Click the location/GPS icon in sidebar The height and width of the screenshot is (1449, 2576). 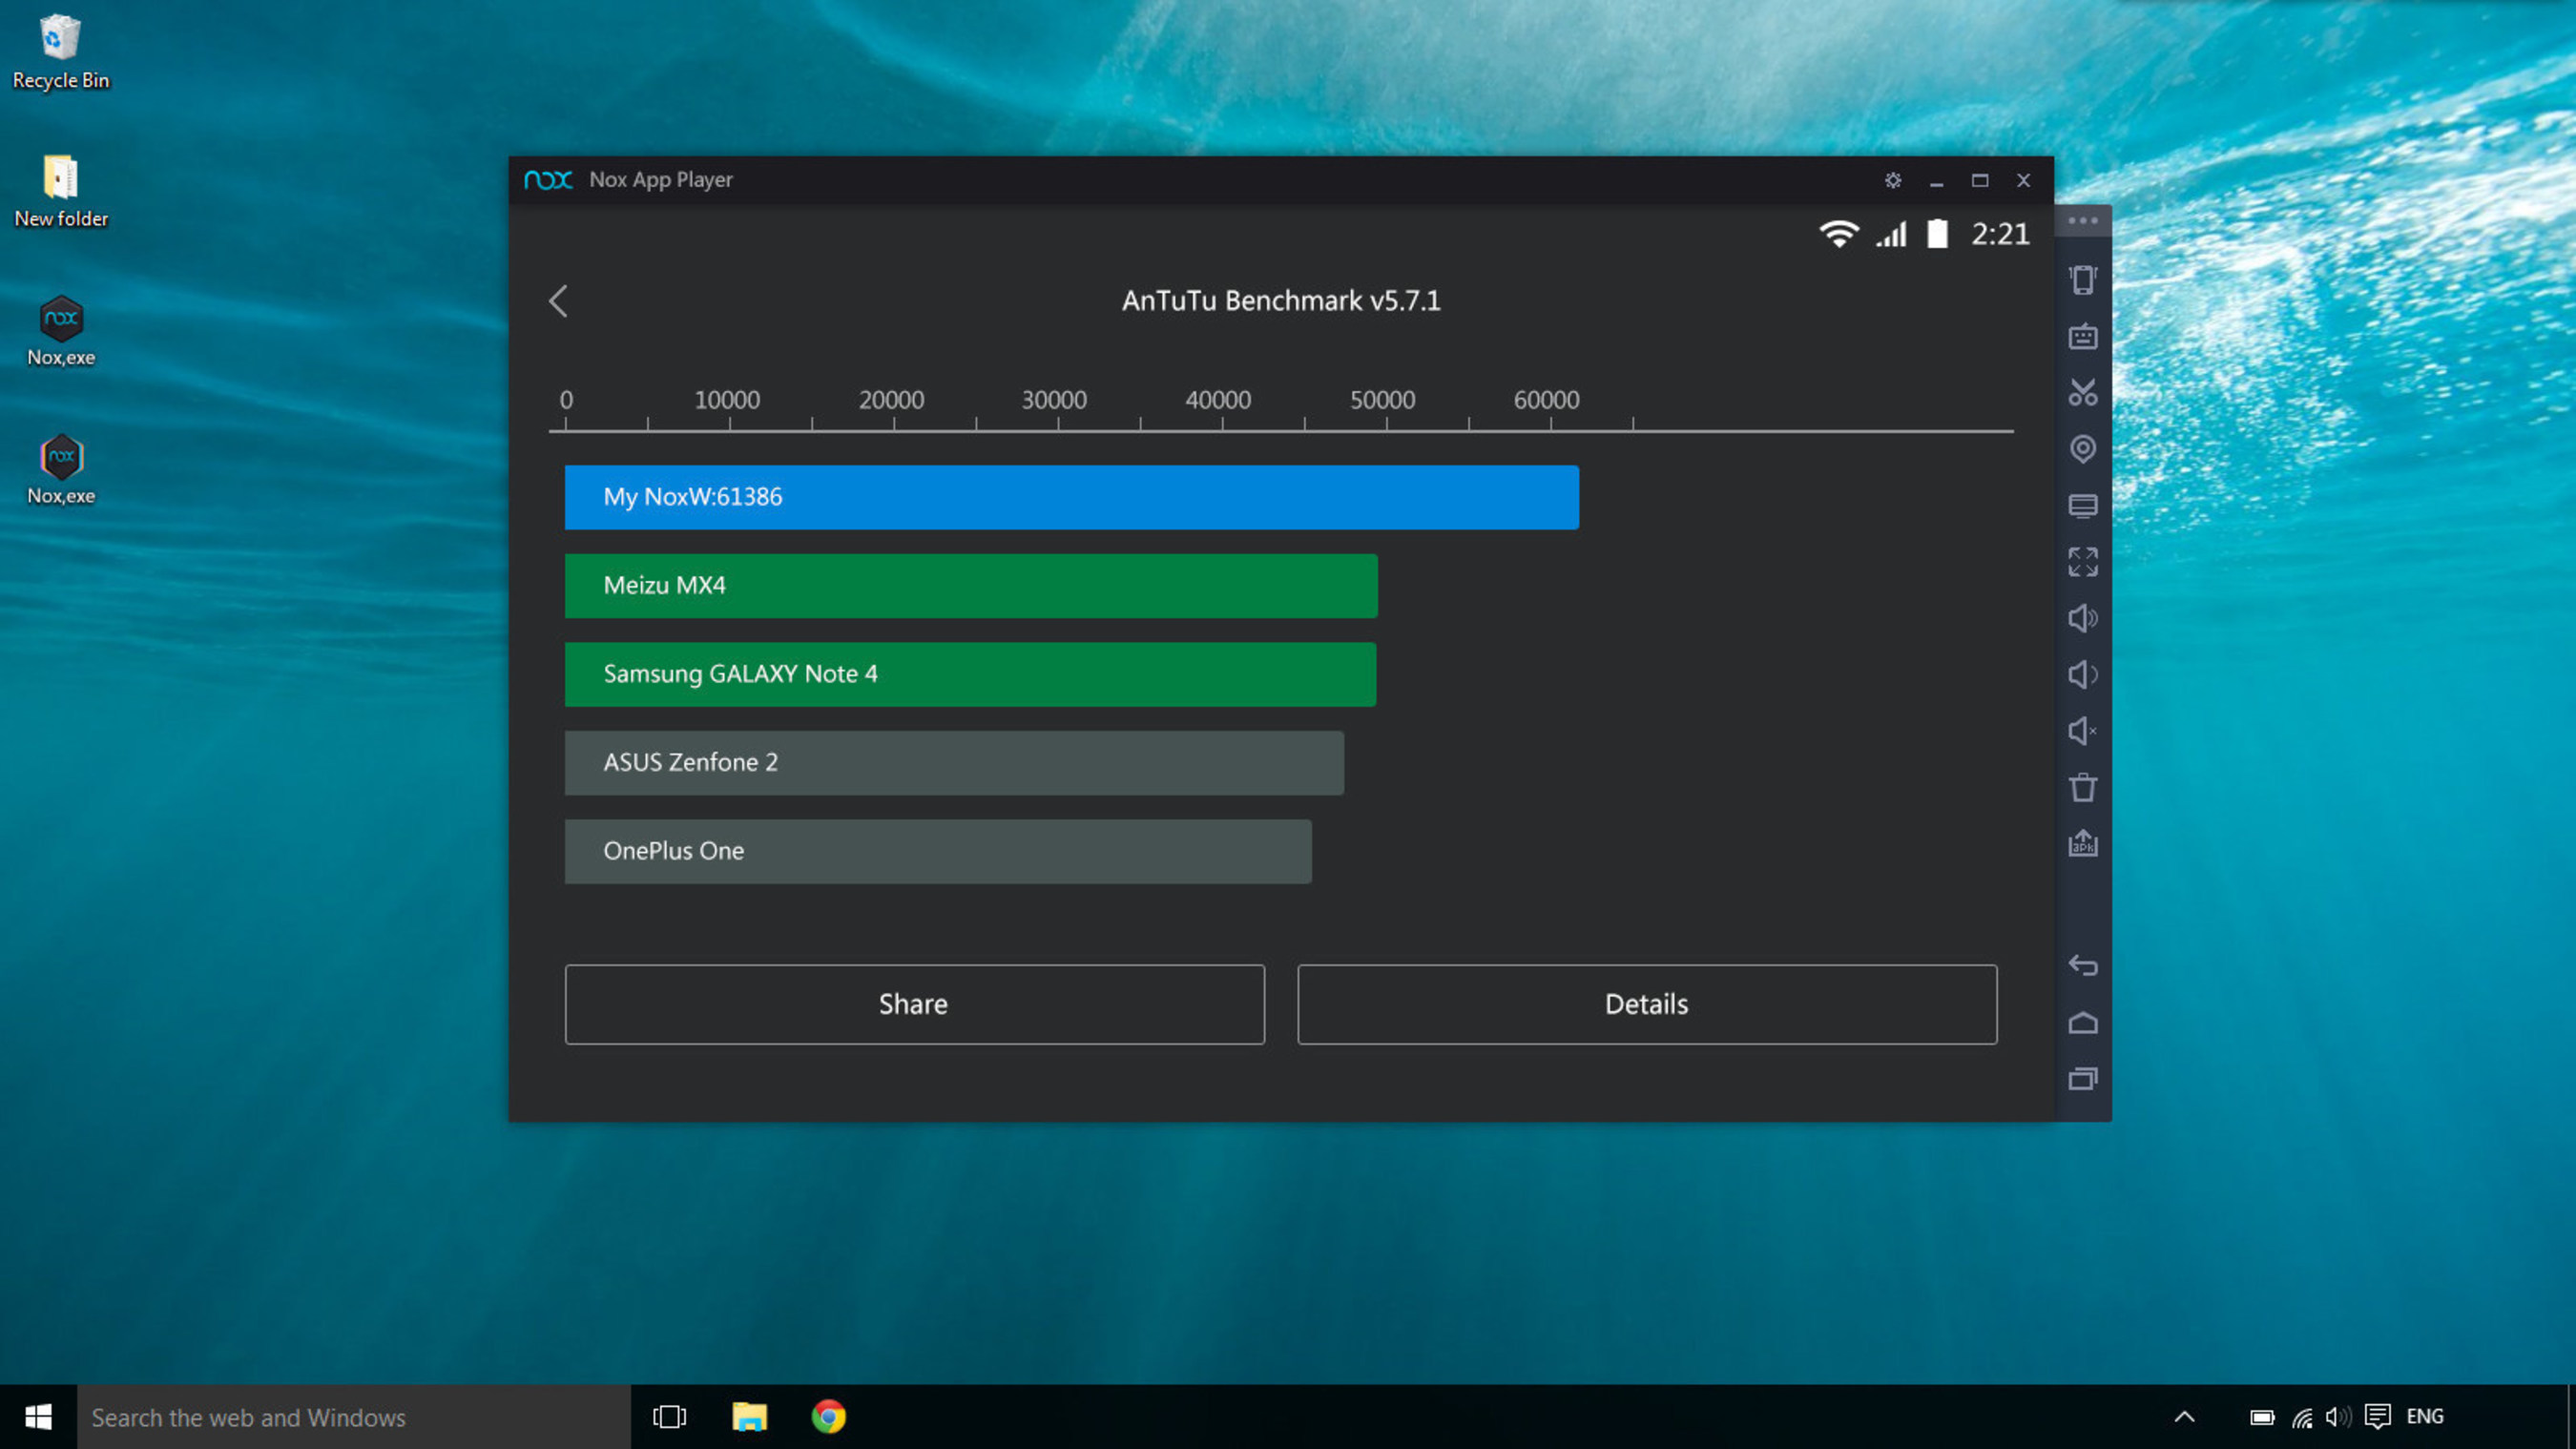[x=2083, y=447]
